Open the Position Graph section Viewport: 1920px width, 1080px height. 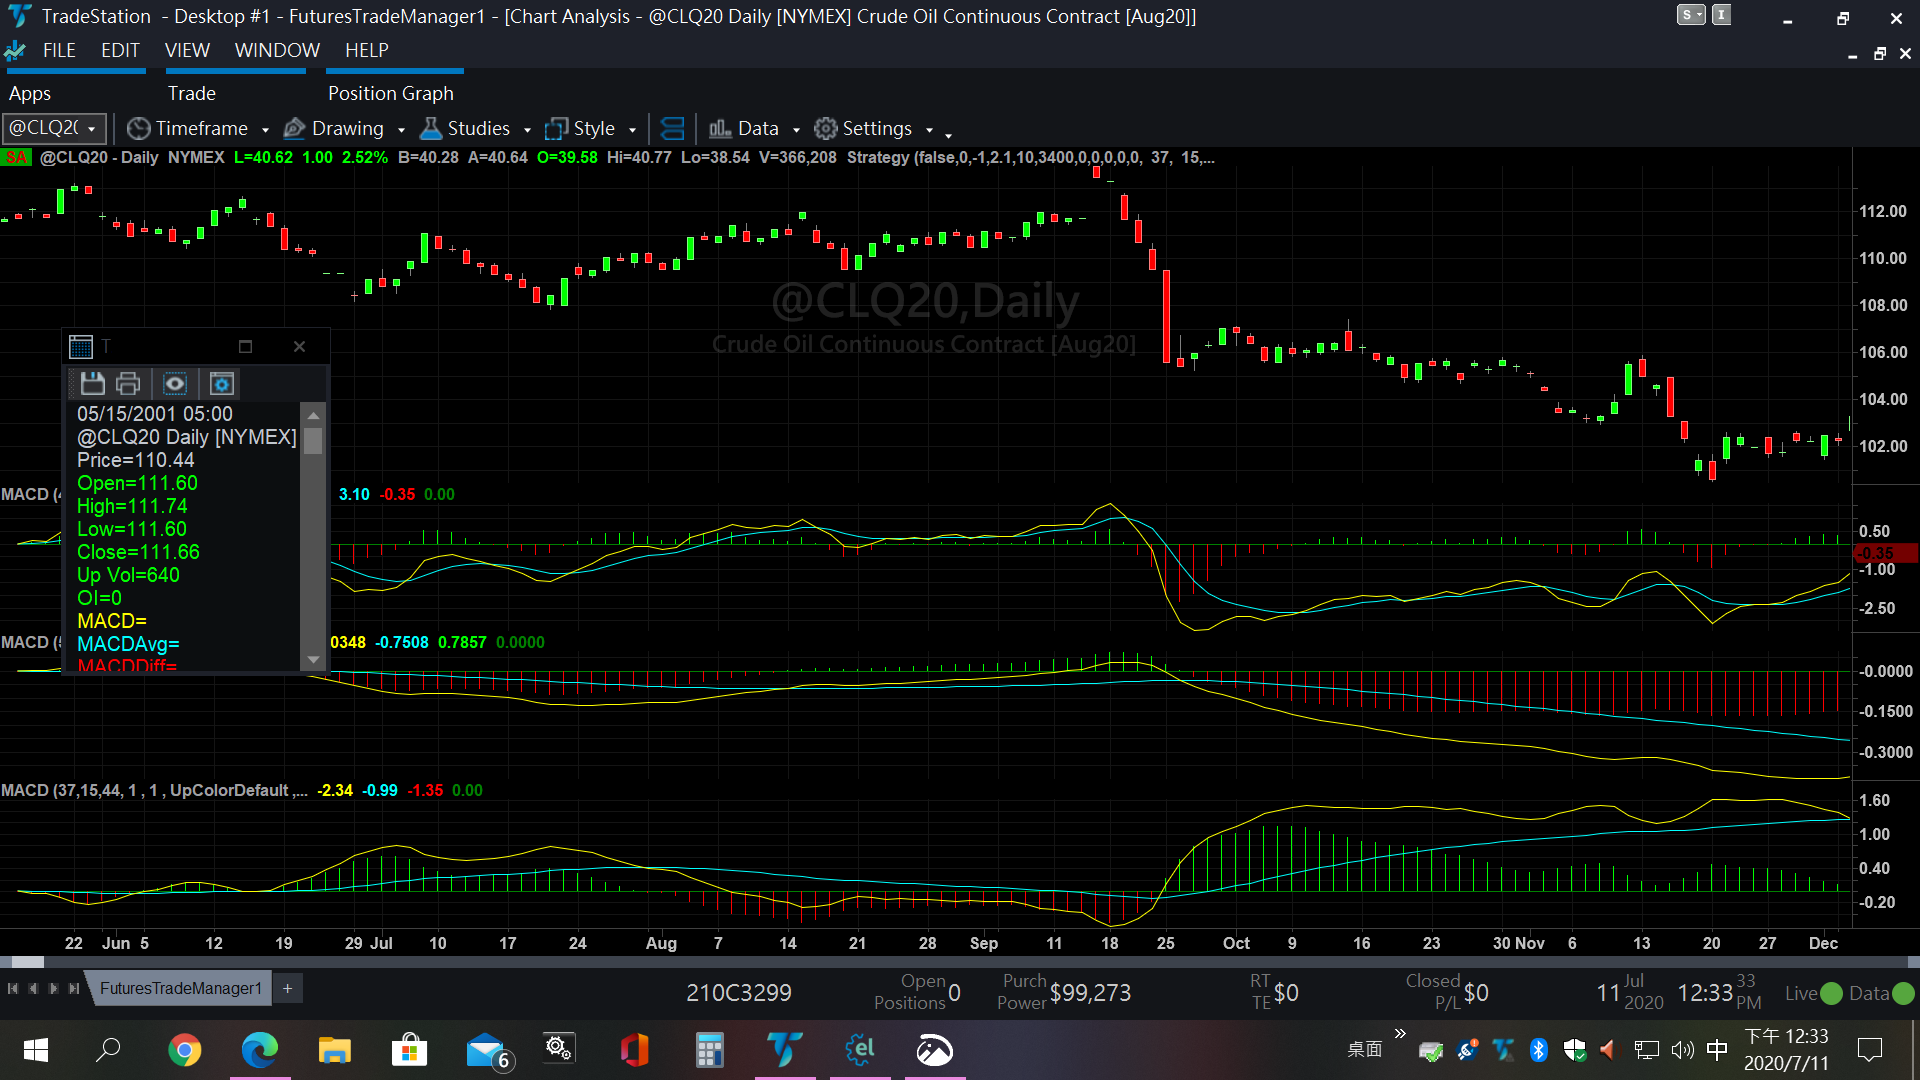tap(391, 93)
